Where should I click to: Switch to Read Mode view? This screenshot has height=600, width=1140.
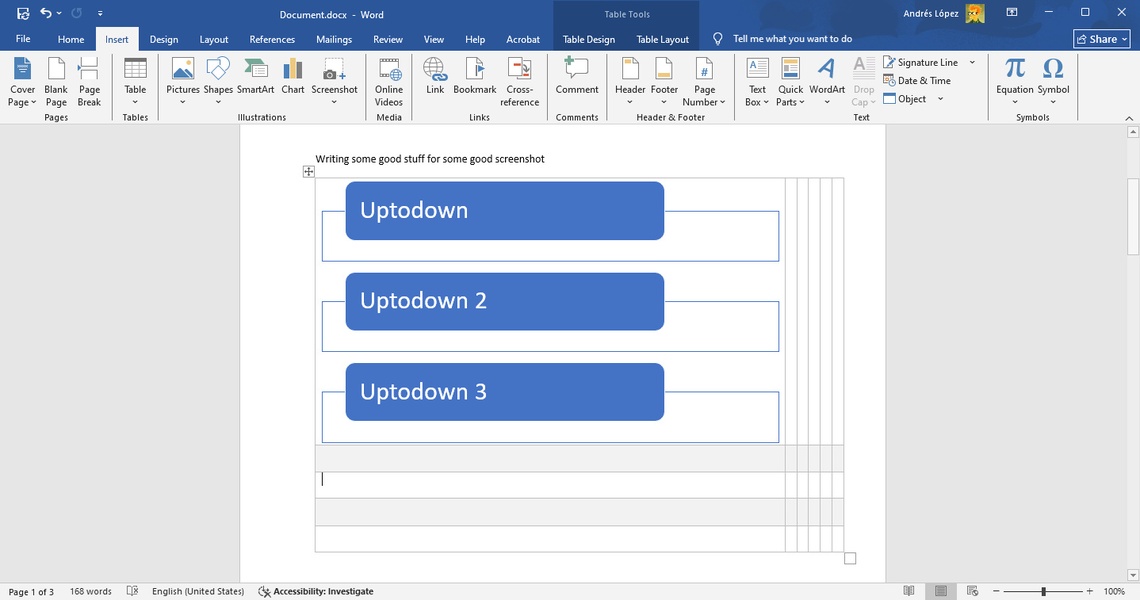(x=909, y=591)
